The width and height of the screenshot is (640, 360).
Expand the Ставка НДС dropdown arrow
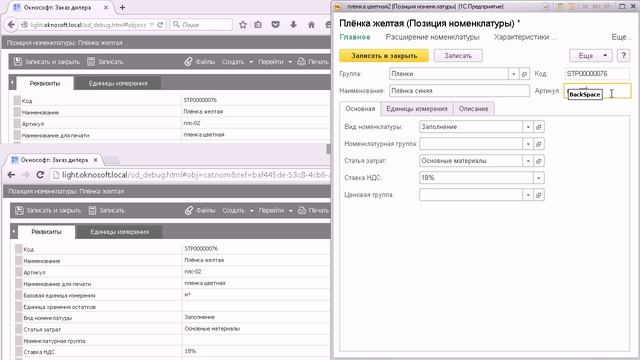coord(539,178)
